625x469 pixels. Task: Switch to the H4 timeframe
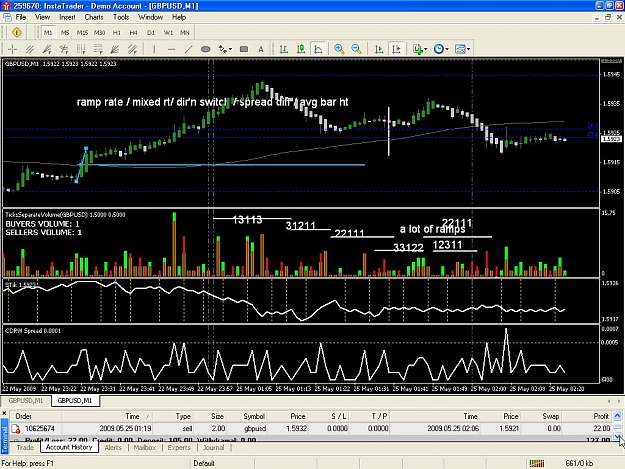pos(134,33)
